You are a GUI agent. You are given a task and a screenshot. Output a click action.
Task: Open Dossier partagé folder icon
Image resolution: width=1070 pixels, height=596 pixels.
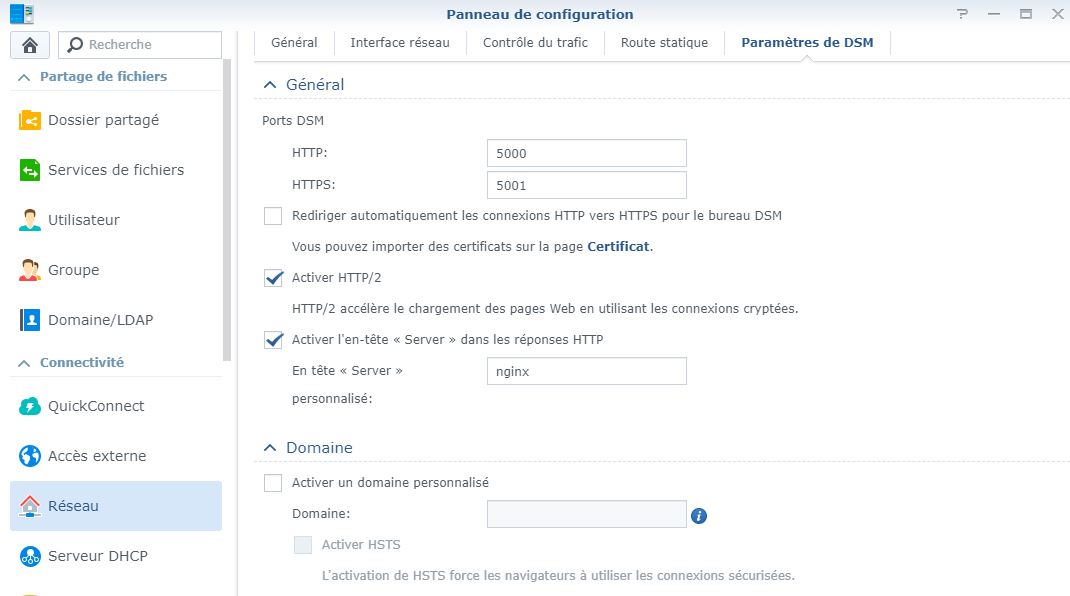(x=30, y=120)
